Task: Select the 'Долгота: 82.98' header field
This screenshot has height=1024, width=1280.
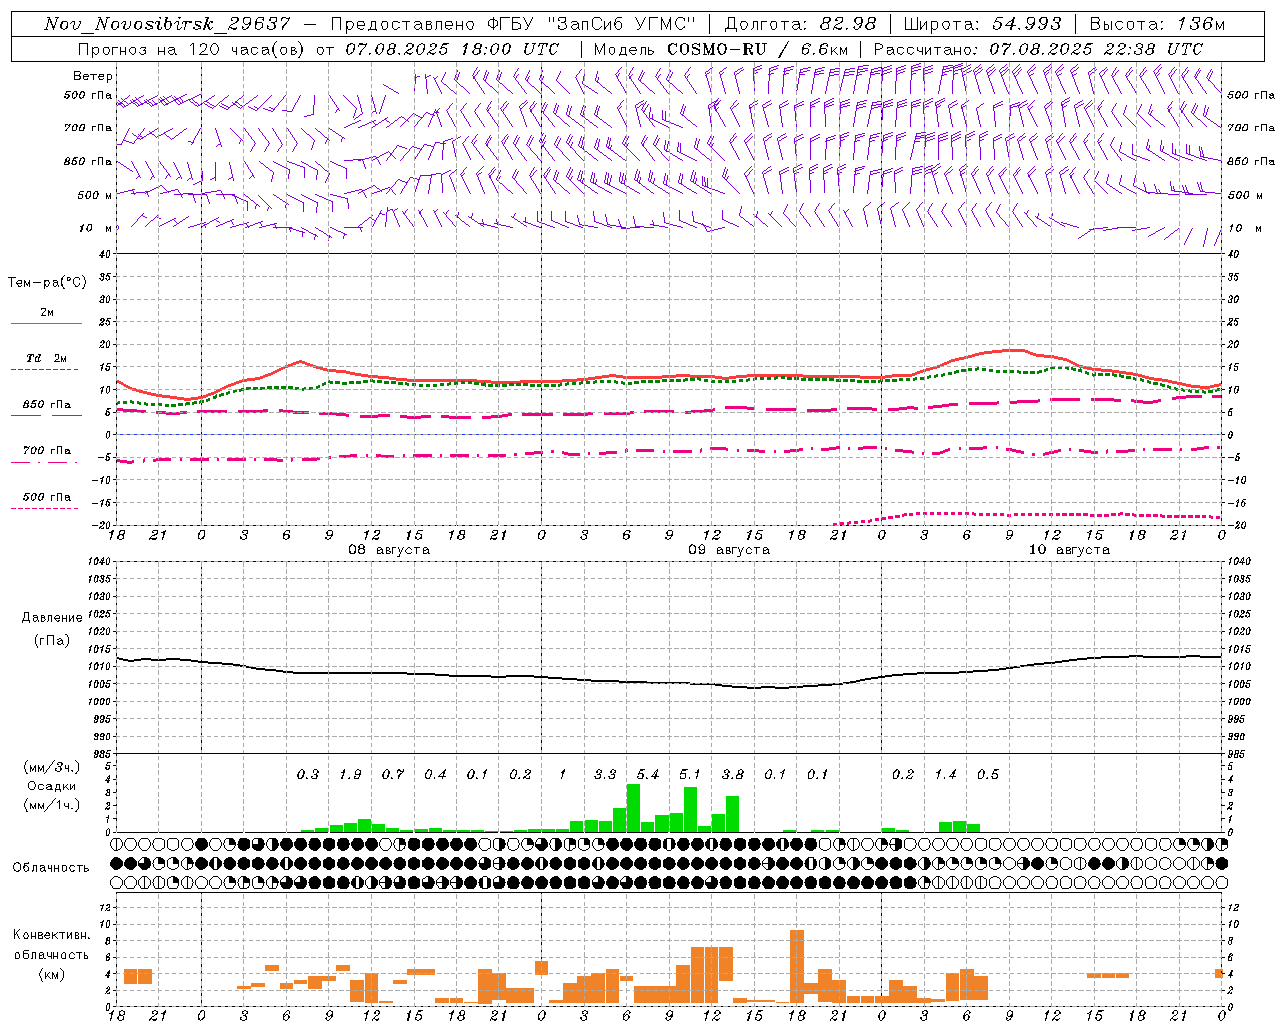Action: (x=800, y=24)
